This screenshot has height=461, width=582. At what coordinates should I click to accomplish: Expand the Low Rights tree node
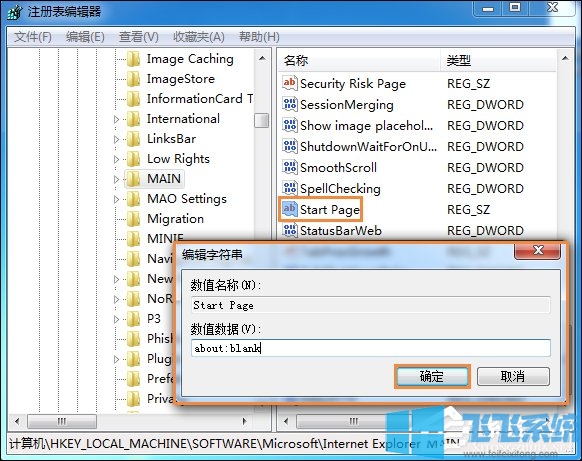coord(116,160)
